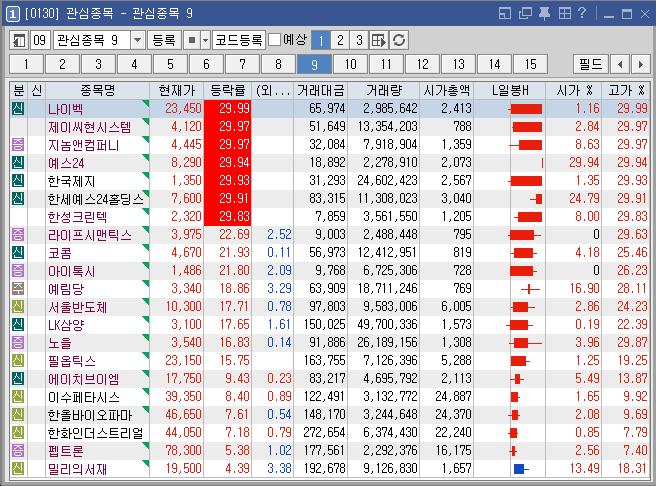Click the 신 badge on the 한화인더스트리얼 row

pyautogui.click(x=18, y=432)
